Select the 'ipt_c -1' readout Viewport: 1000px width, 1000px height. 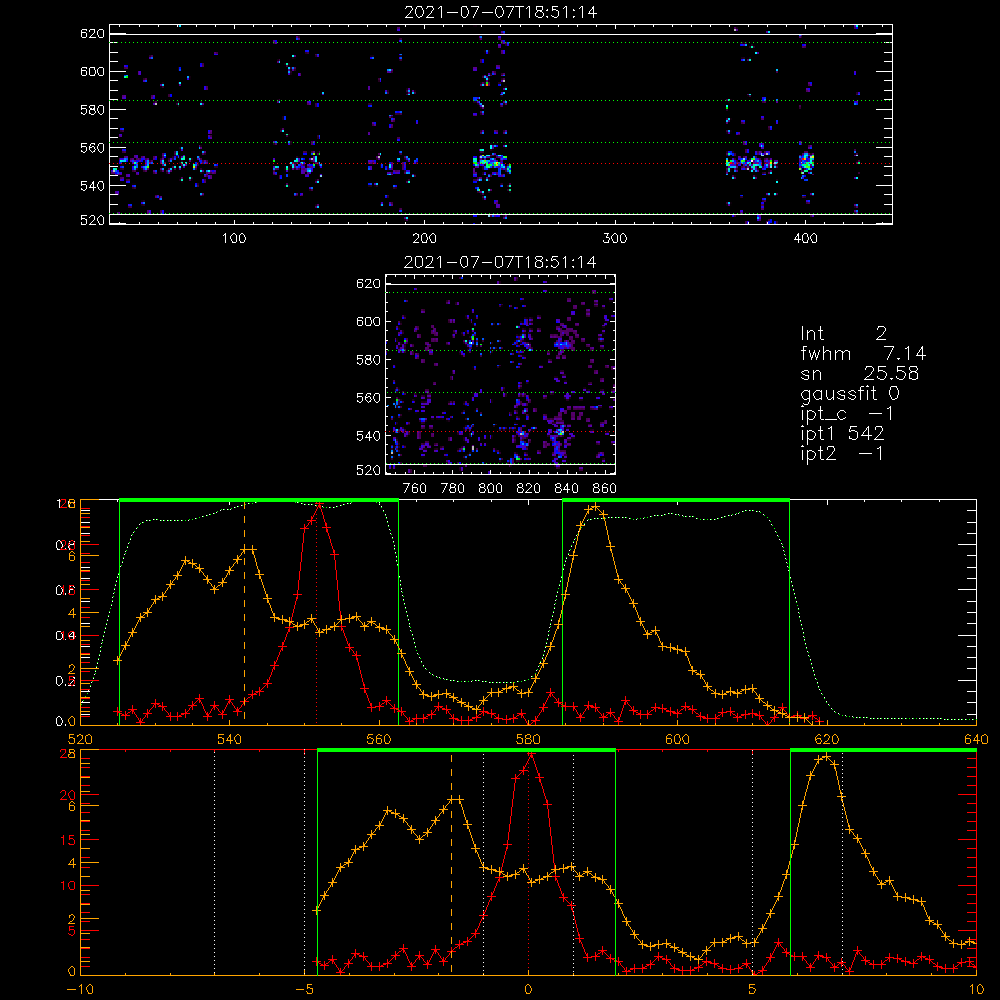pyautogui.click(x=847, y=414)
